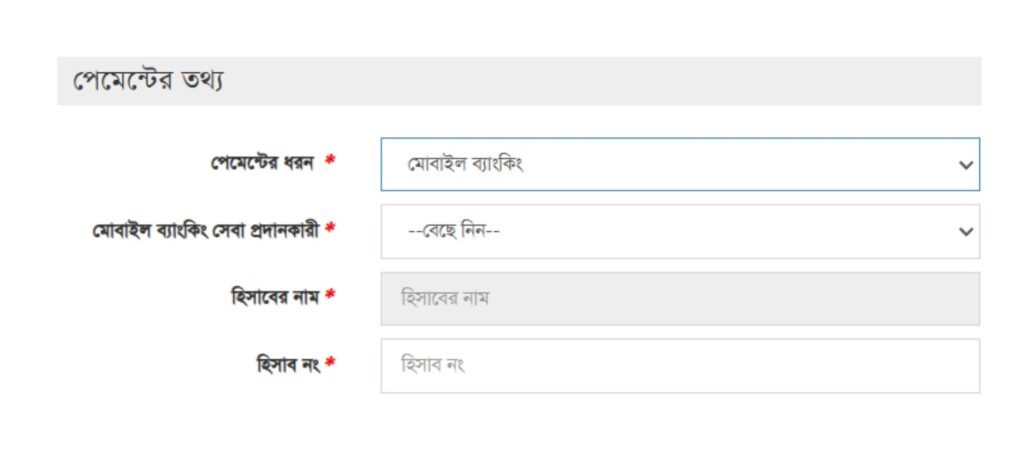Click the হিসাব নং field label
Viewport: 1024px width, 450px height.
[287, 365]
